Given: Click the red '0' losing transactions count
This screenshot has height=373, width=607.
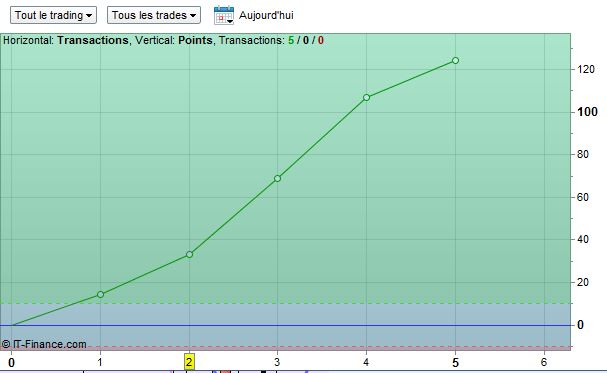Looking at the screenshot, I should [321, 40].
